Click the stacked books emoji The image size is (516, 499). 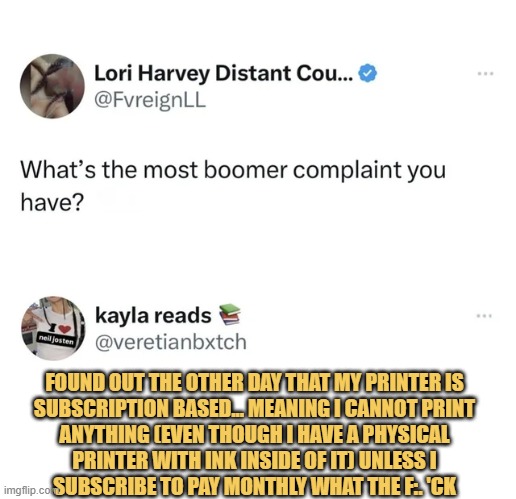[x=229, y=315]
